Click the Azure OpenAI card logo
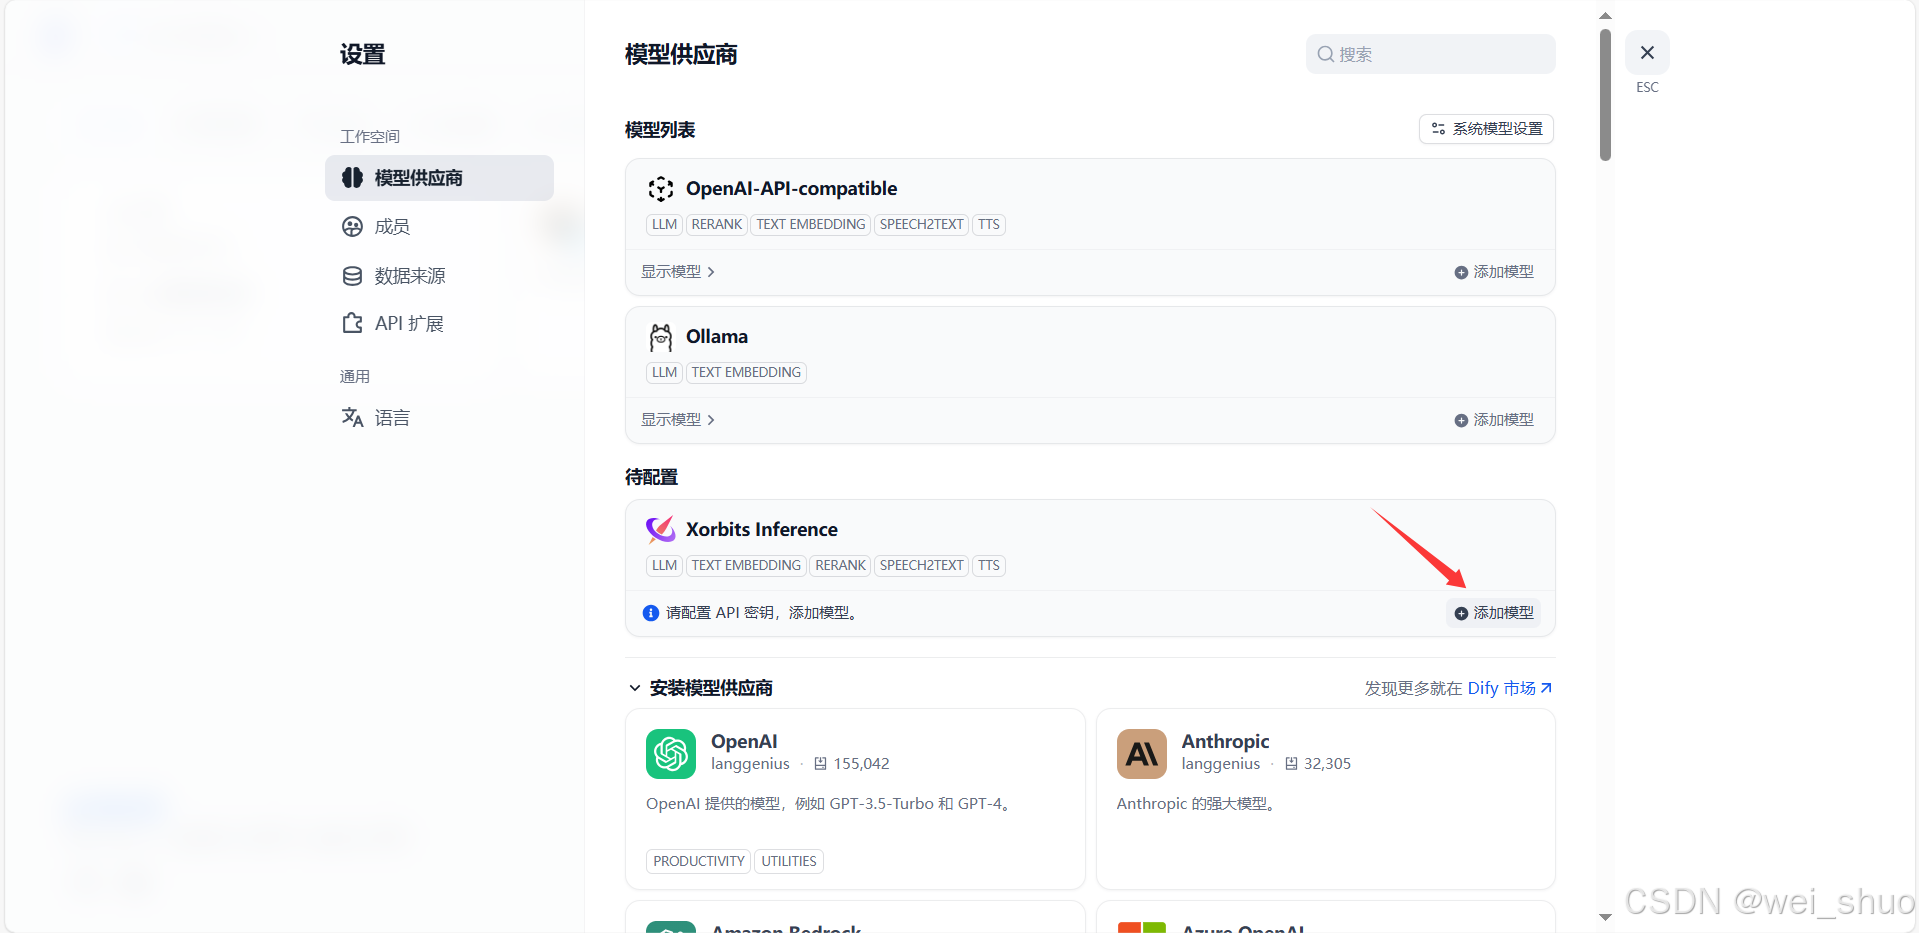The width and height of the screenshot is (1919, 933). (1142, 927)
